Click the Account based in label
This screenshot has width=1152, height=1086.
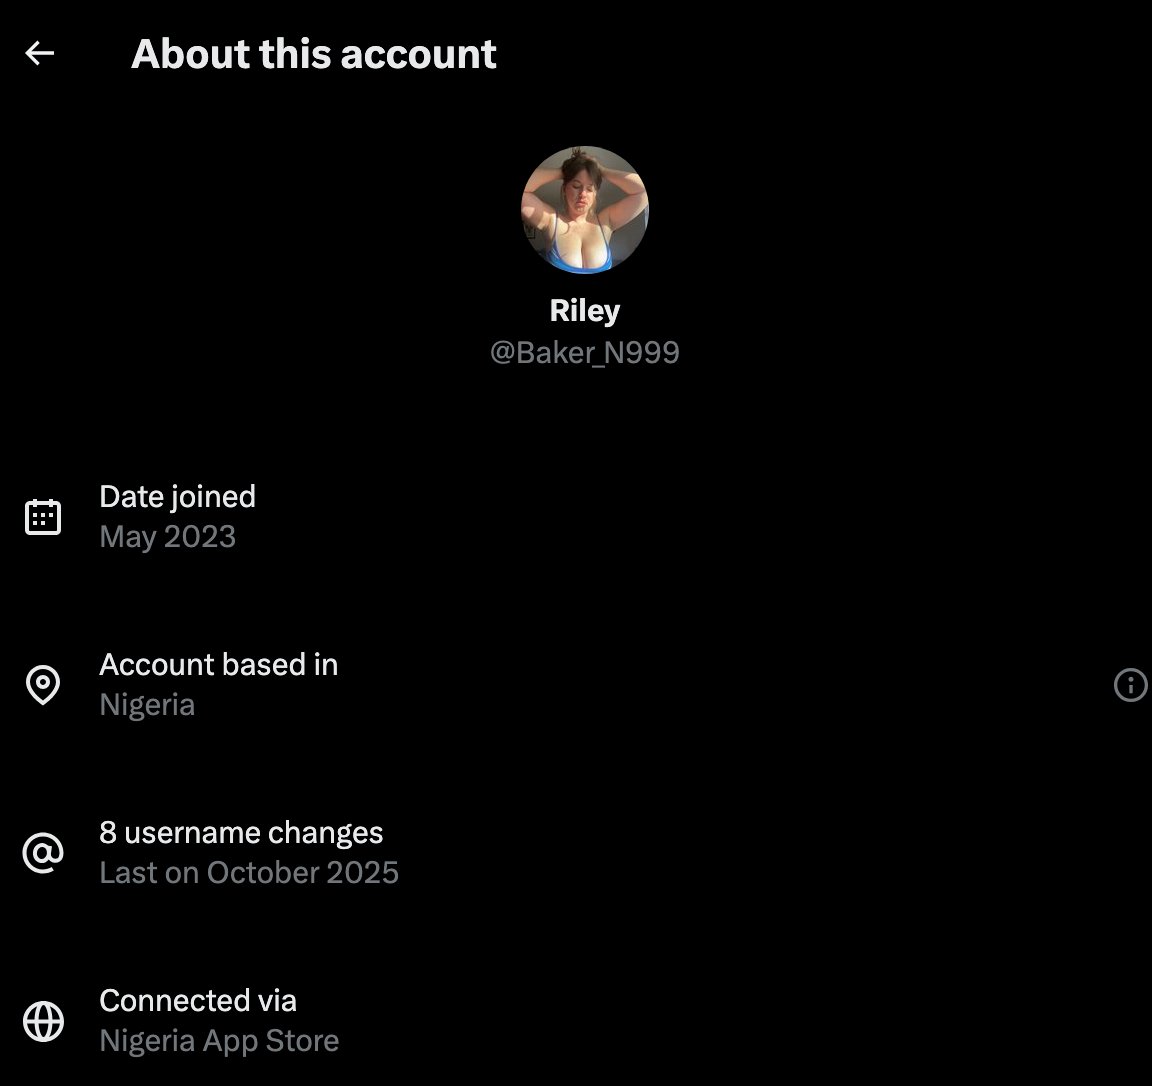pos(219,665)
